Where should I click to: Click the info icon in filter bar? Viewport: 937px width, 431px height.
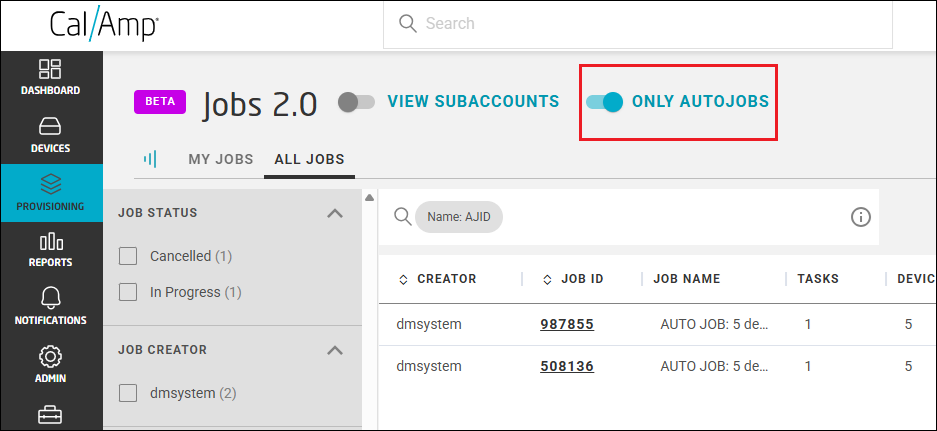(x=861, y=217)
